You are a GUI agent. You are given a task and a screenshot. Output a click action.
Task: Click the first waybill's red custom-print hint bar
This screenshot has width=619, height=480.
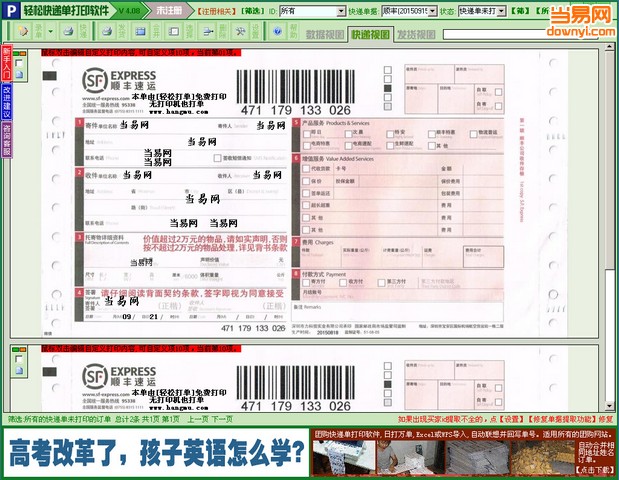(141, 52)
